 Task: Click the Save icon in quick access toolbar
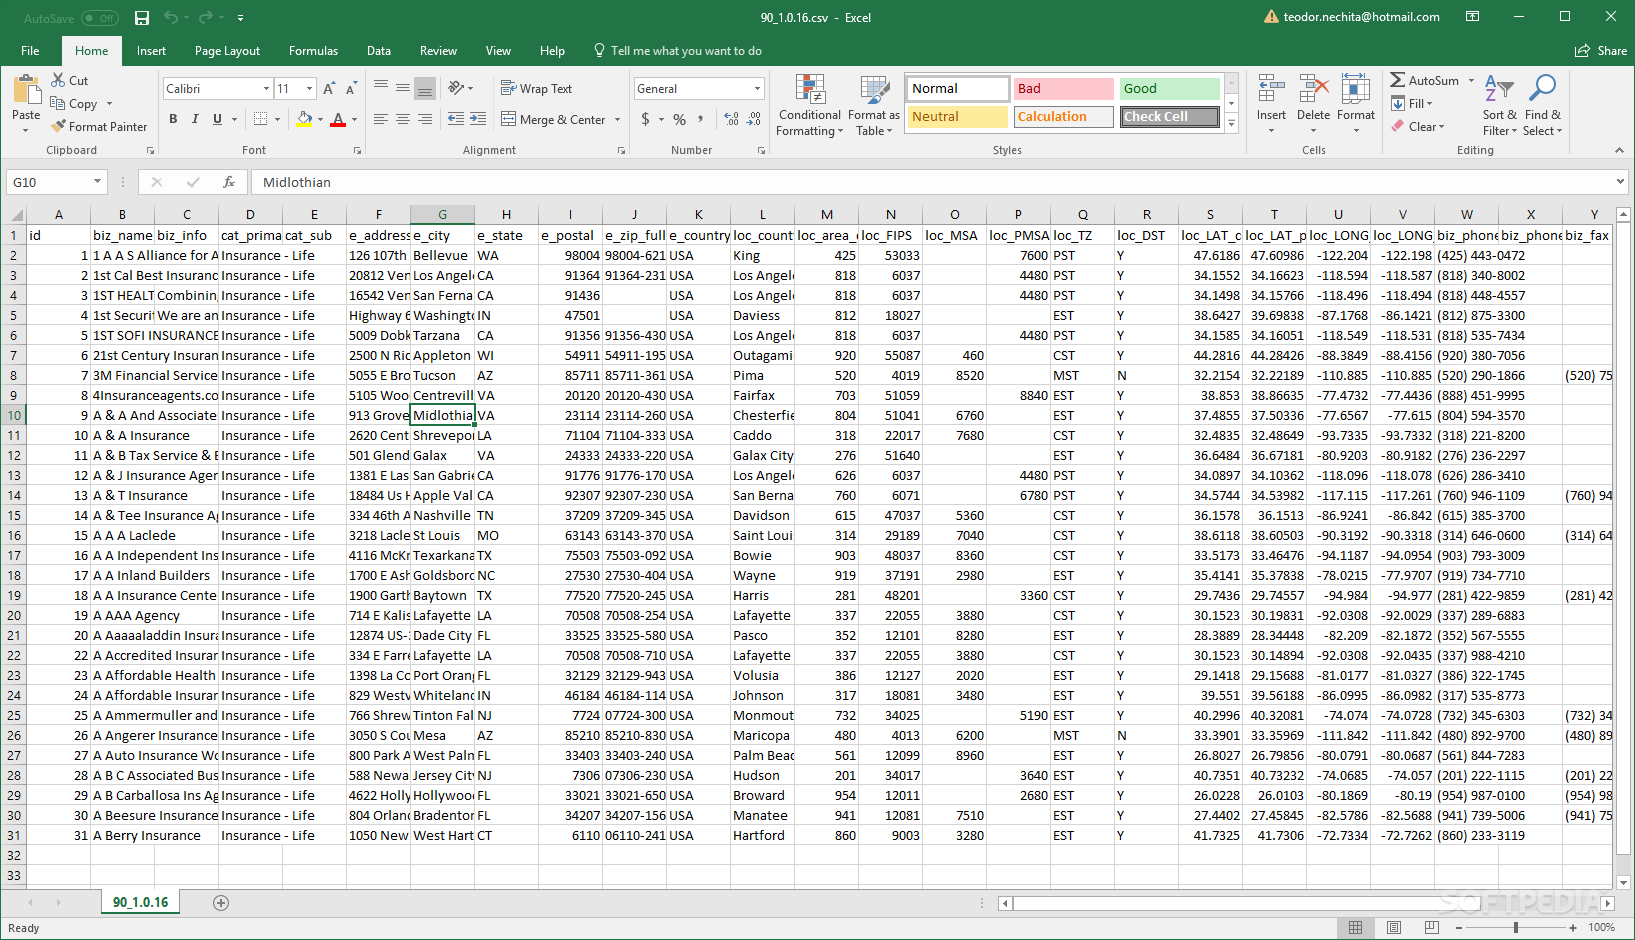(x=142, y=18)
